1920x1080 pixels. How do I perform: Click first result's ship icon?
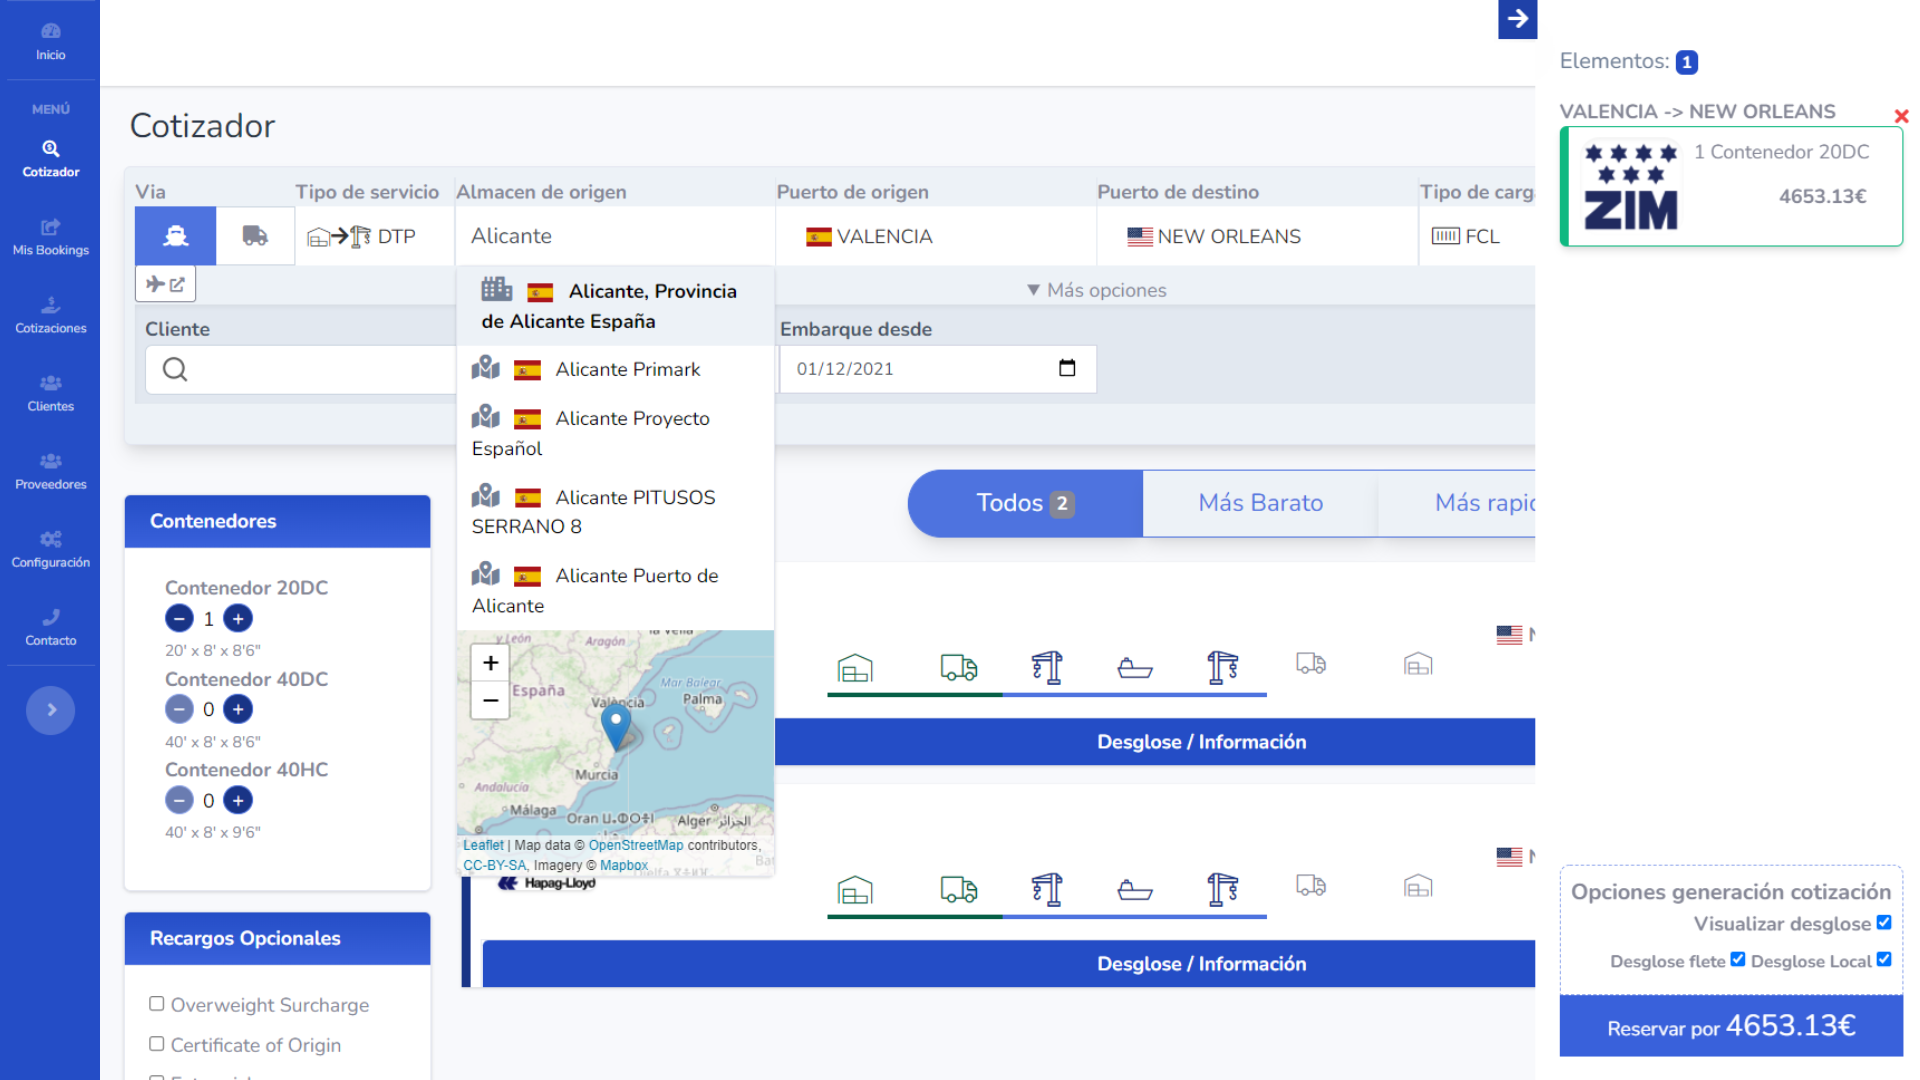point(1135,667)
